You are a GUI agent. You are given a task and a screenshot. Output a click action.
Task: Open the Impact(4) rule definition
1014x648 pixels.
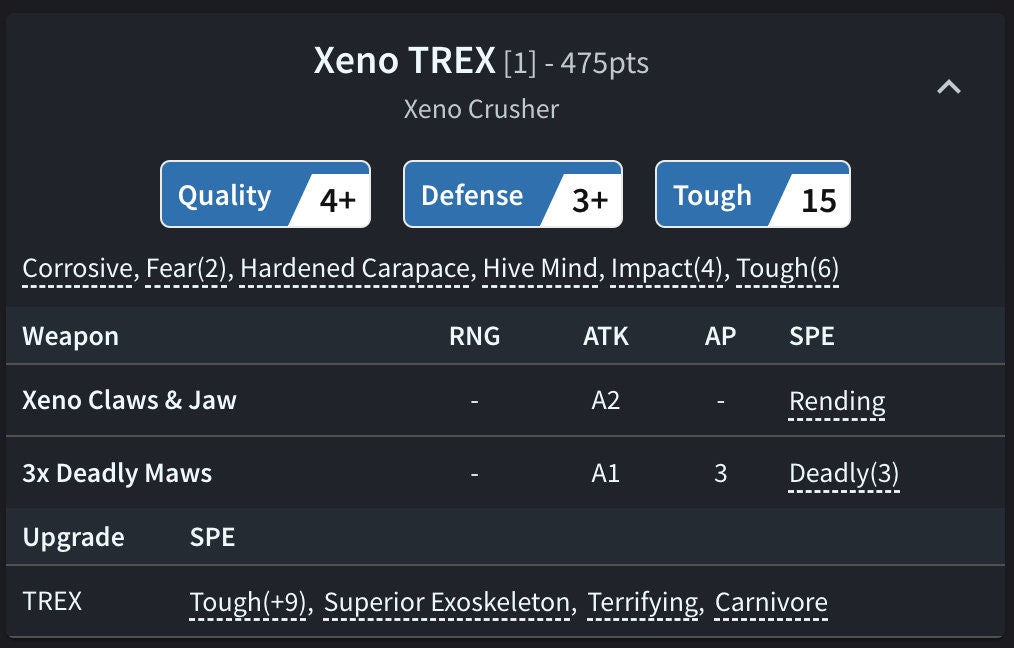click(667, 268)
